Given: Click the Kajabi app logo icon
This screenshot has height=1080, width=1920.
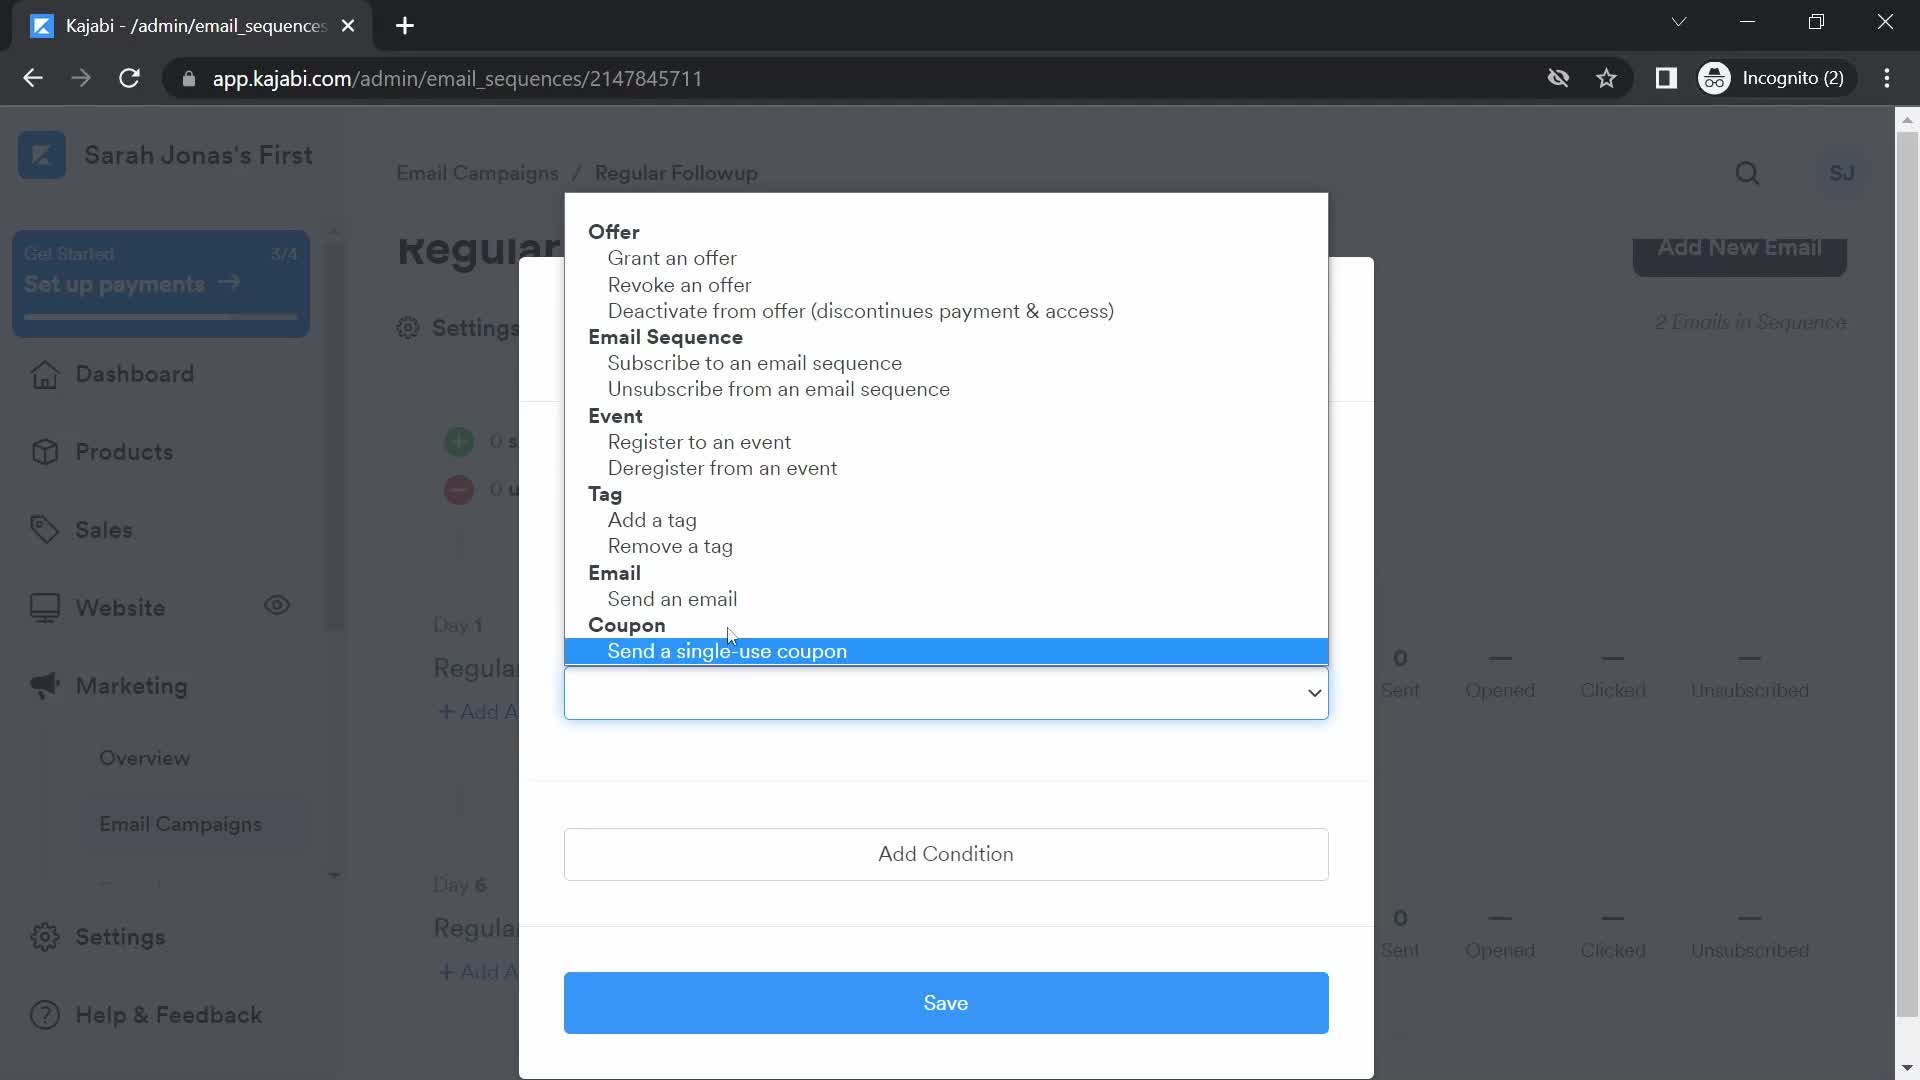Looking at the screenshot, I should pyautogui.click(x=41, y=154).
